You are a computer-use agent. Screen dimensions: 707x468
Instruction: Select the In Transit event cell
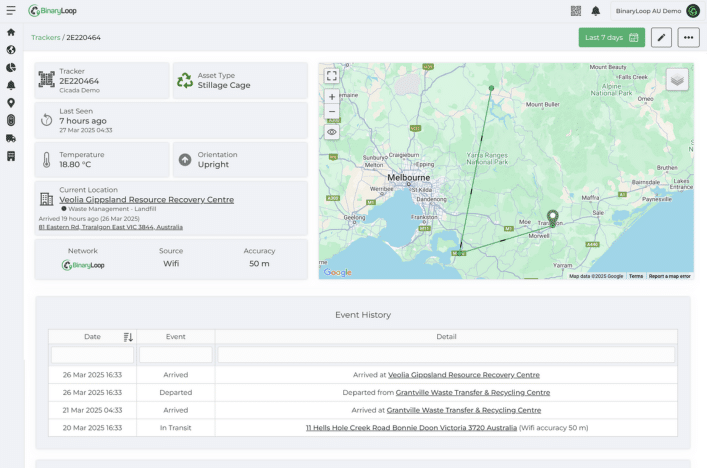point(175,427)
